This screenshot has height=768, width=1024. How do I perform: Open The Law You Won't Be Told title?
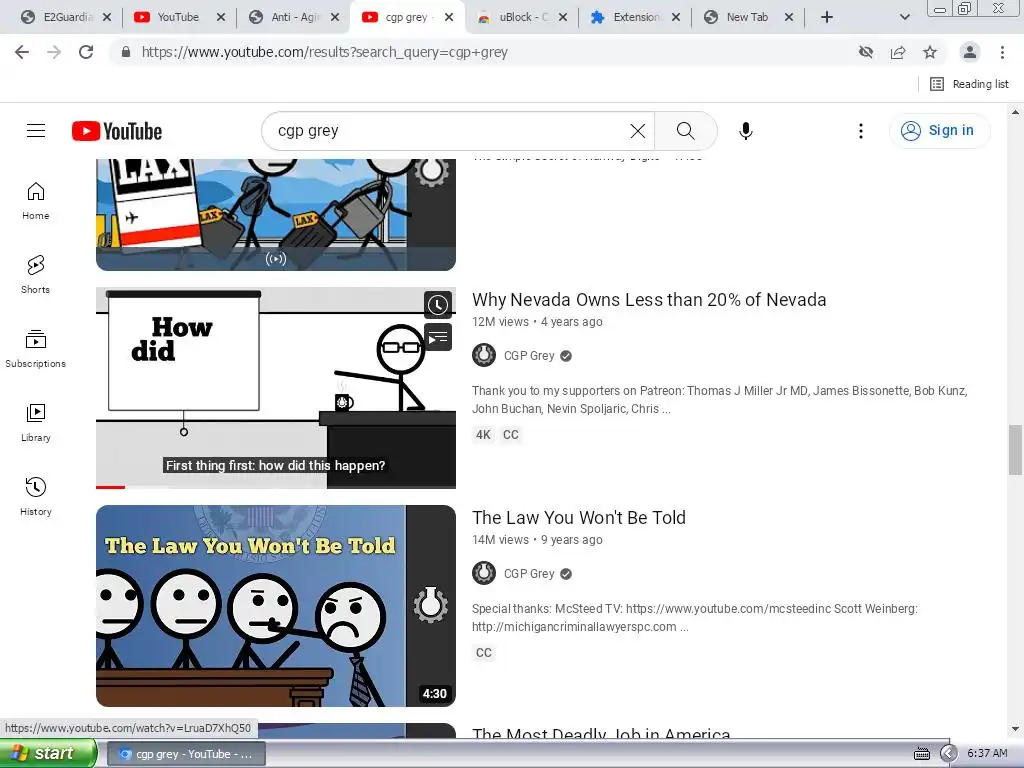point(579,517)
